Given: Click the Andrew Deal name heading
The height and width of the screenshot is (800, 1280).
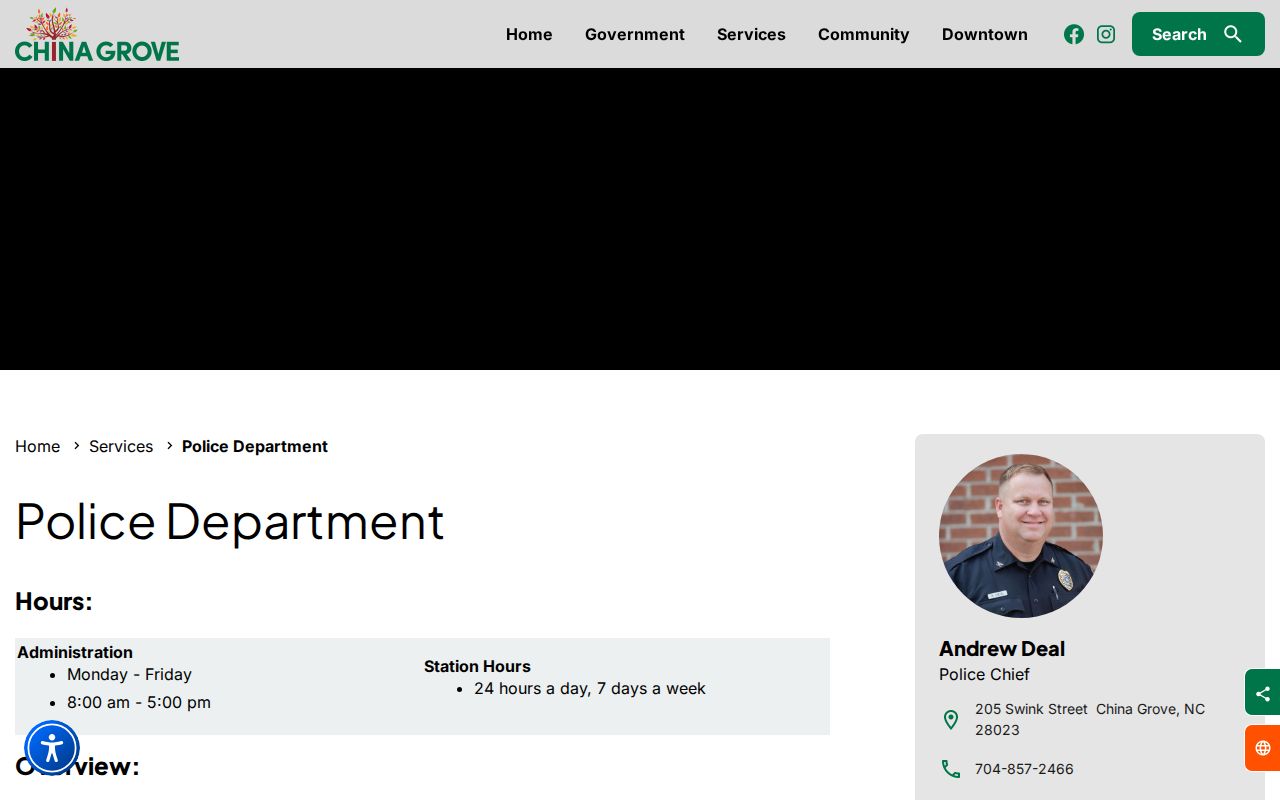Looking at the screenshot, I should tap(1002, 648).
